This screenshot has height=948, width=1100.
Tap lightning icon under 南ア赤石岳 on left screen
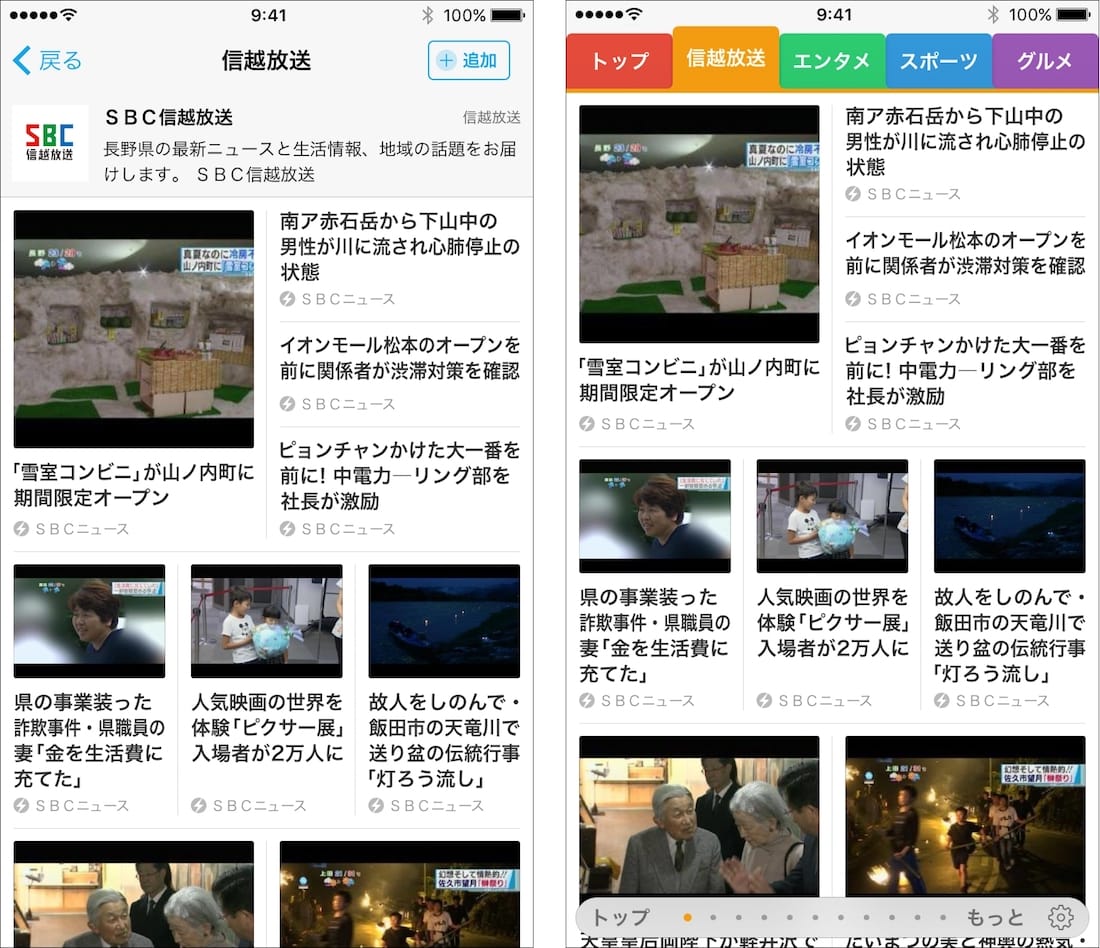point(287,299)
